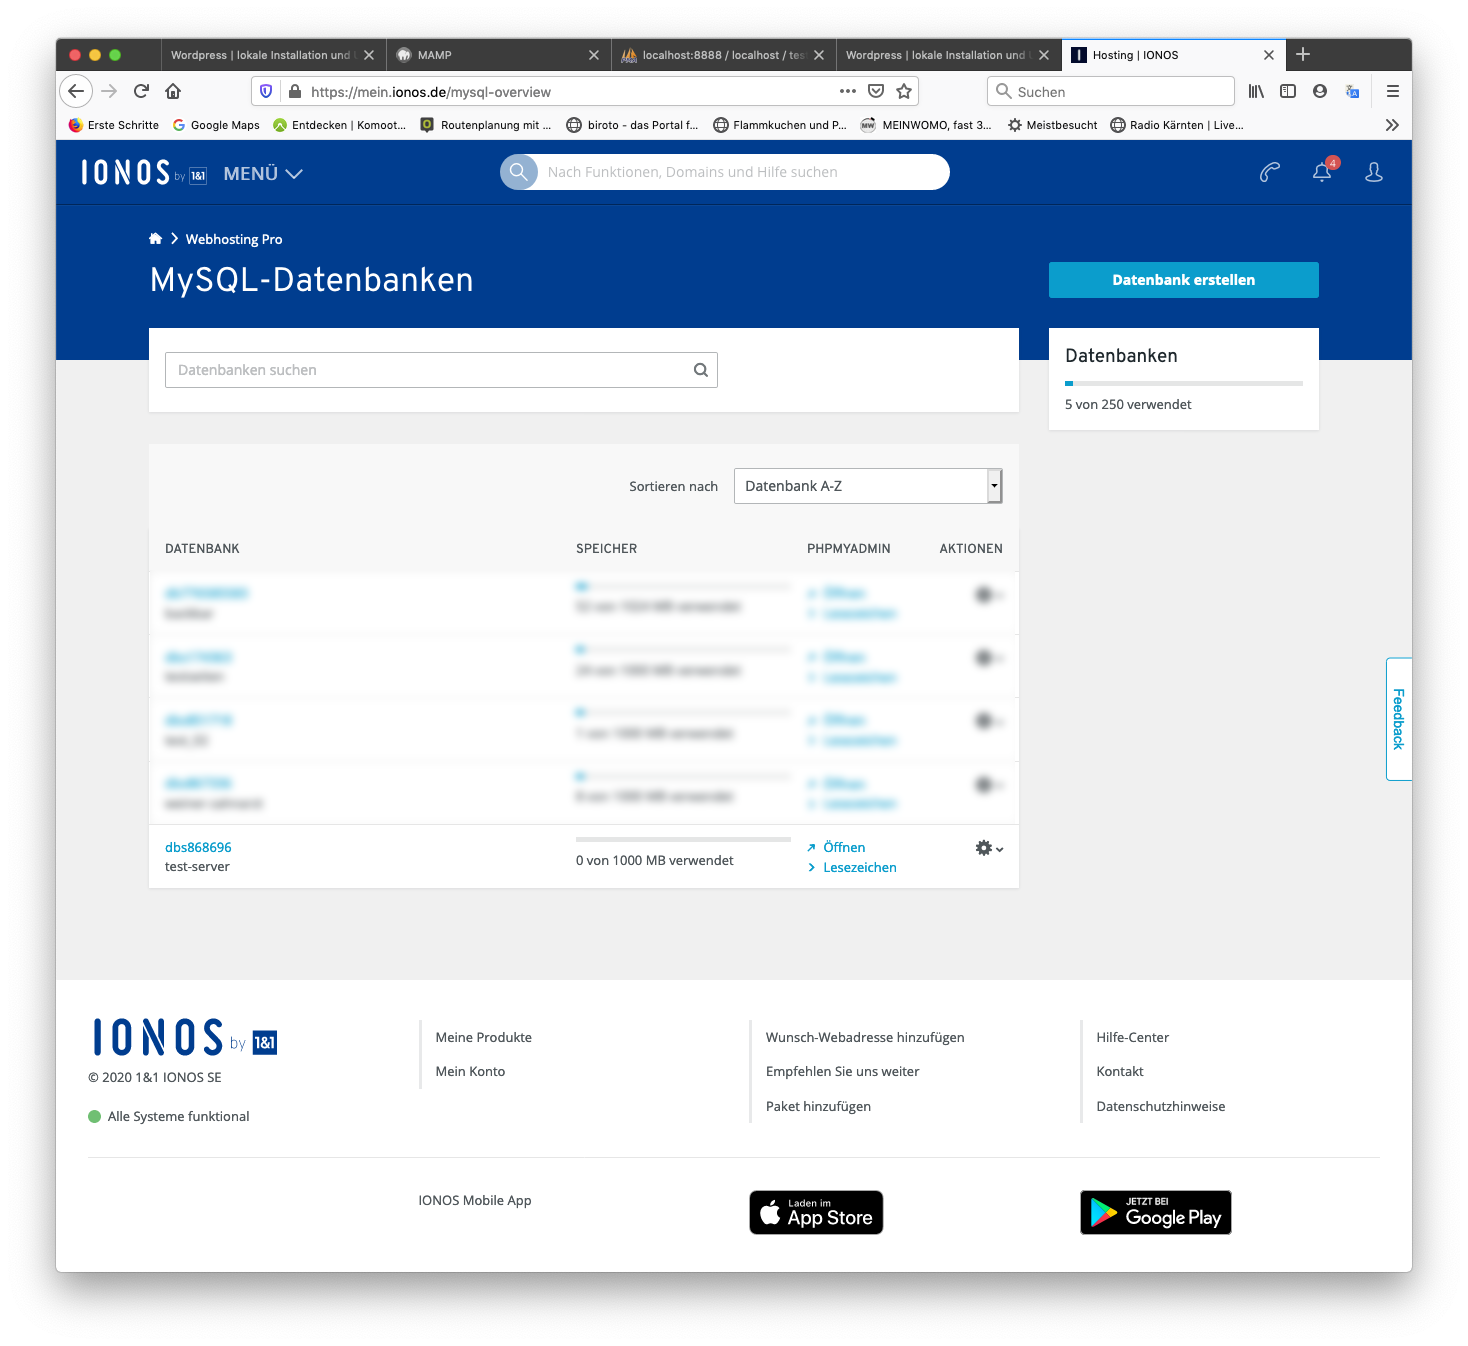Open the user account profile icon
The image size is (1468, 1346).
tap(1374, 173)
